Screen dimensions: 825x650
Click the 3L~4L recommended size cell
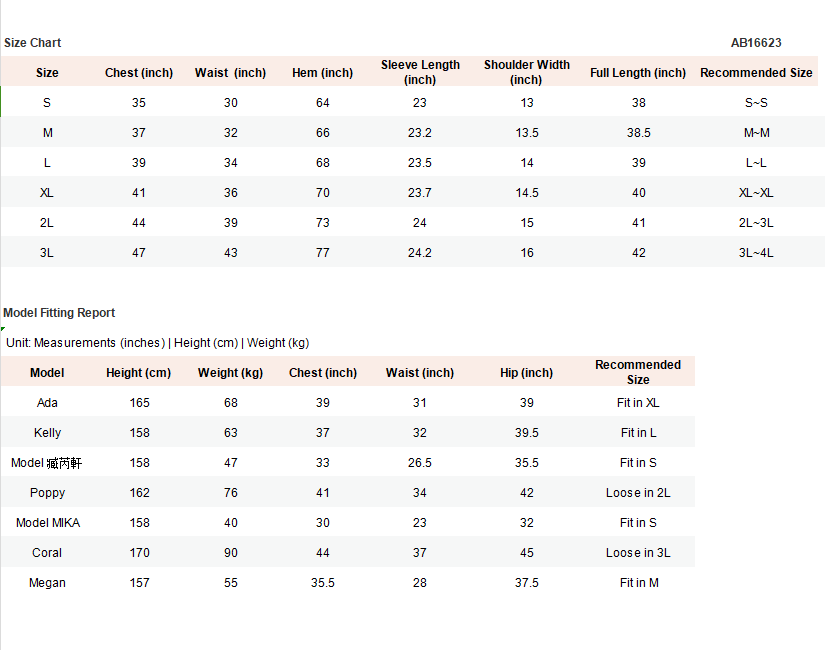pyautogui.click(x=756, y=253)
